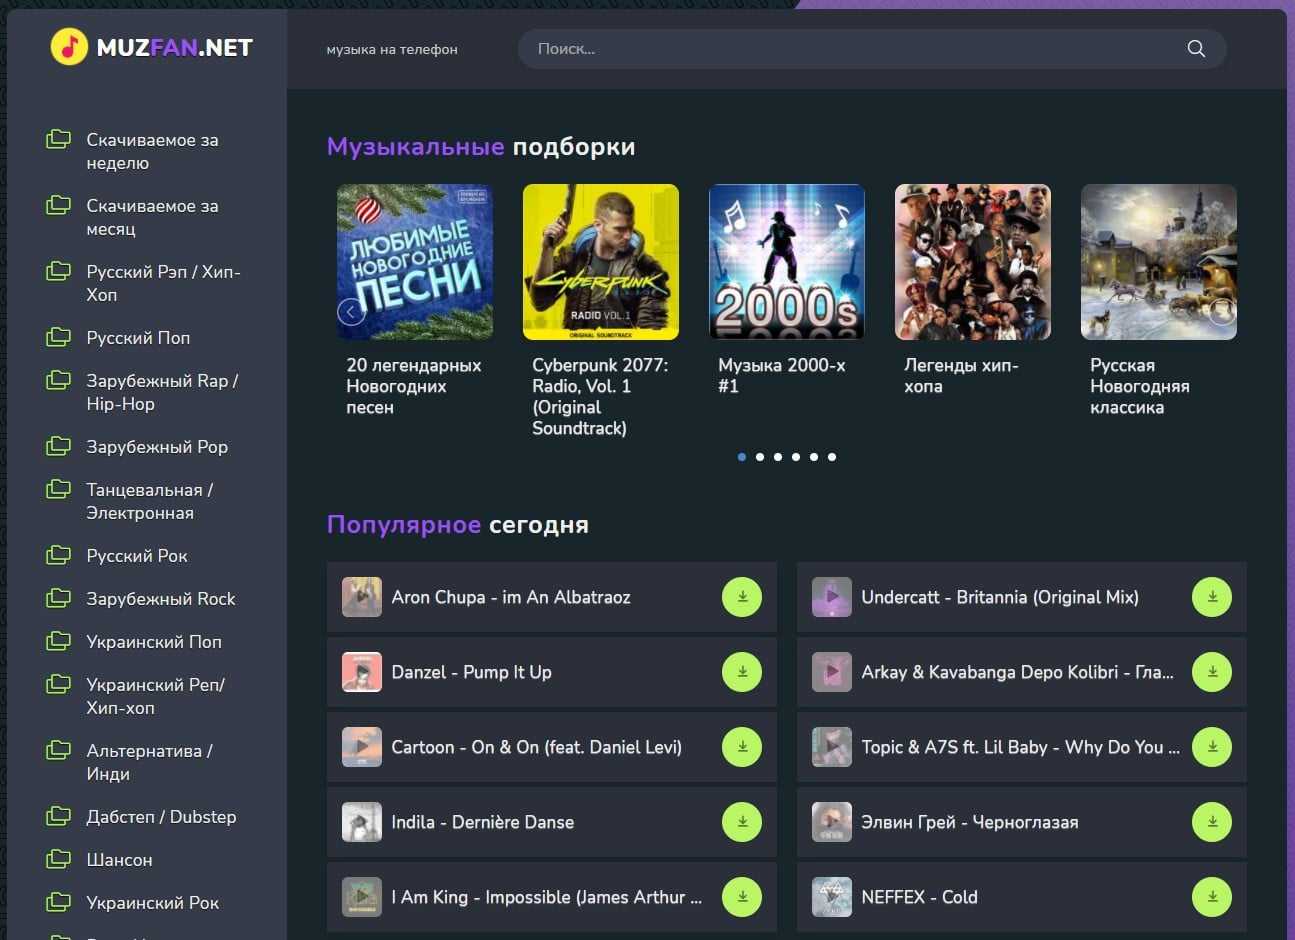Image resolution: width=1295 pixels, height=940 pixels.
Task: Download Arkay & Kavabanga Depo Kolibri track
Action: [x=1212, y=672]
